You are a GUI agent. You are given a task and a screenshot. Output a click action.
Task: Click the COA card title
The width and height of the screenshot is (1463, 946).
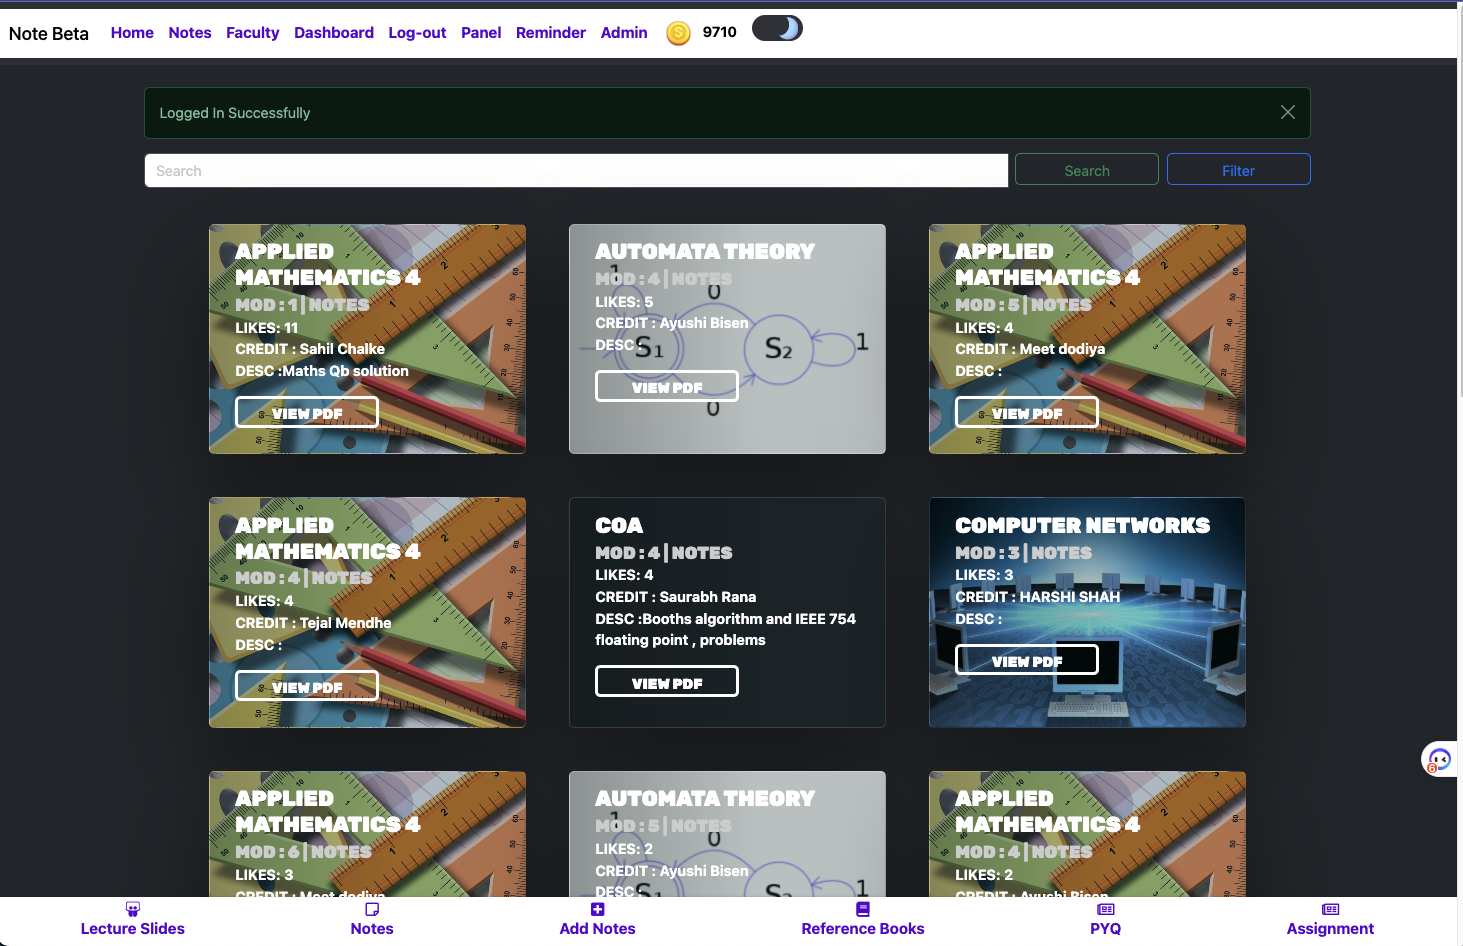(619, 526)
